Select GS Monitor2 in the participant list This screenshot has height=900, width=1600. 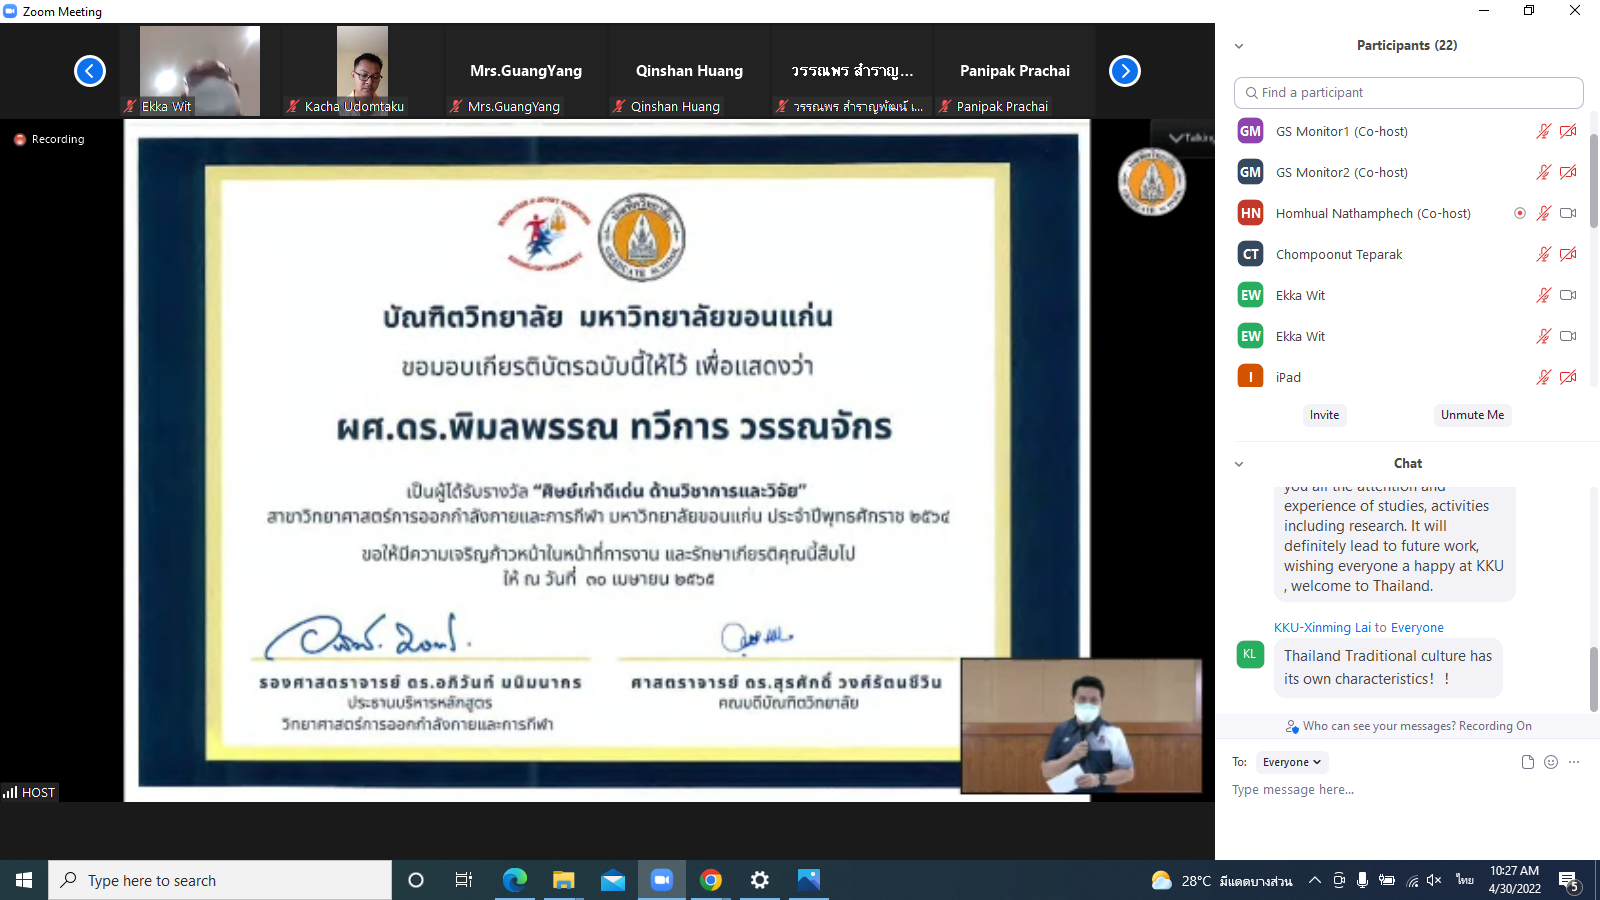pyautogui.click(x=1341, y=172)
